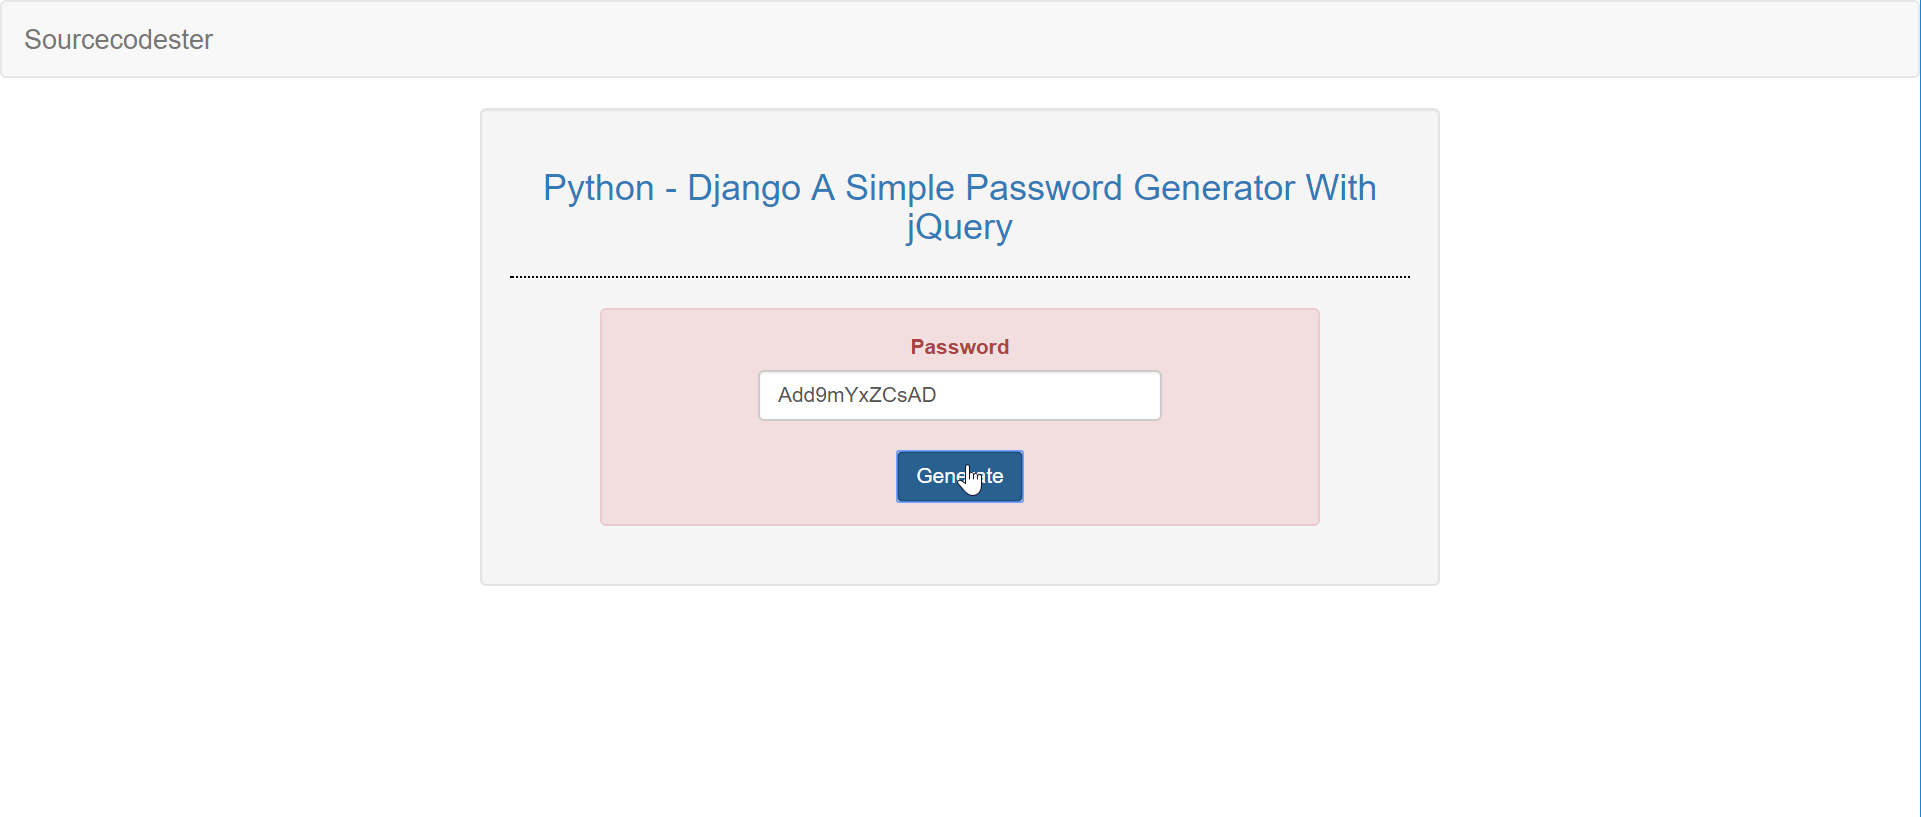This screenshot has width=1921, height=817.
Task: Click the Python - Django heading title
Action: tap(959, 207)
